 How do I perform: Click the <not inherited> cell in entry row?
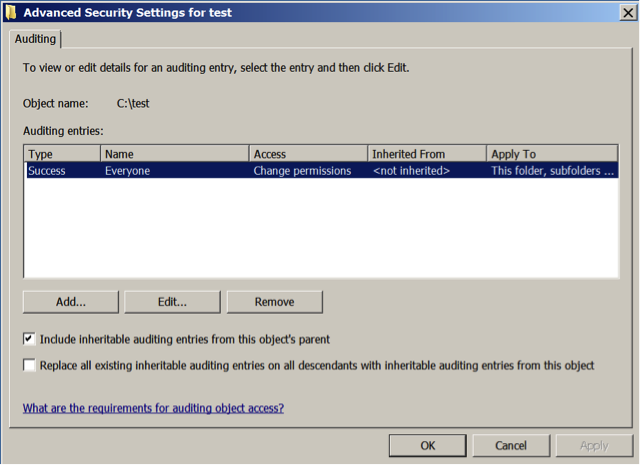coord(411,171)
